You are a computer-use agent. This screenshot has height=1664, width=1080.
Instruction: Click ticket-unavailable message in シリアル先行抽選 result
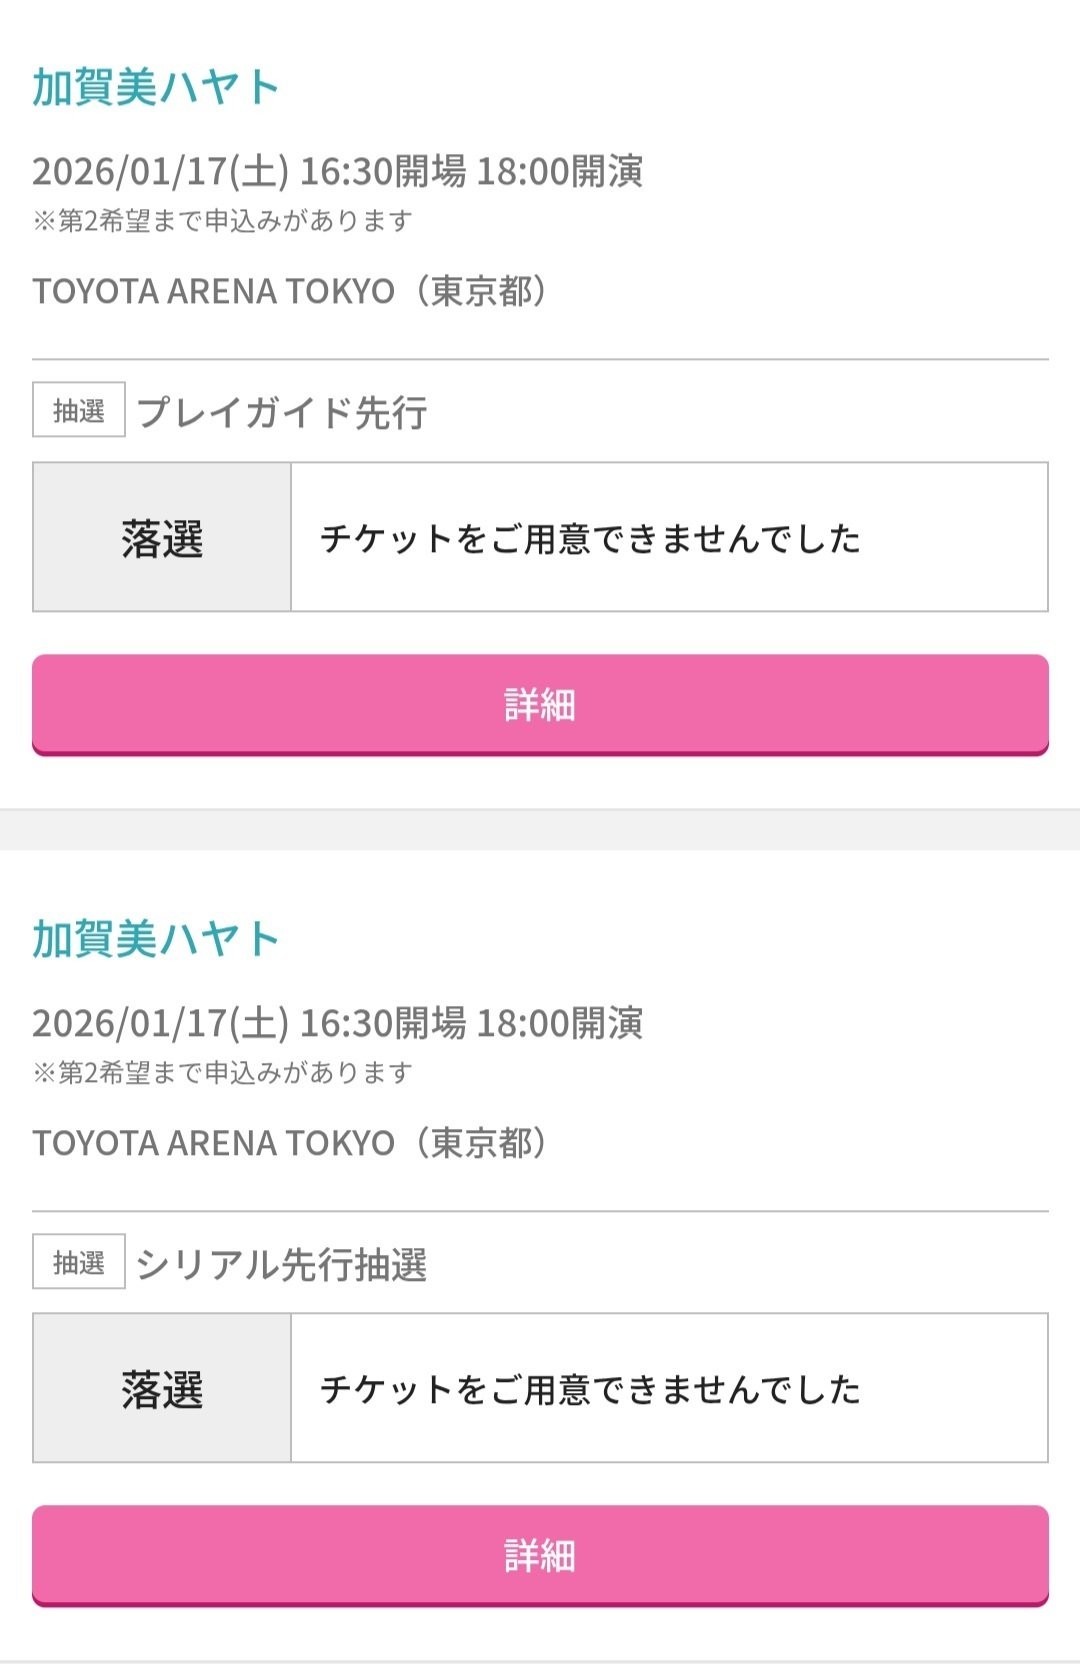590,1389
